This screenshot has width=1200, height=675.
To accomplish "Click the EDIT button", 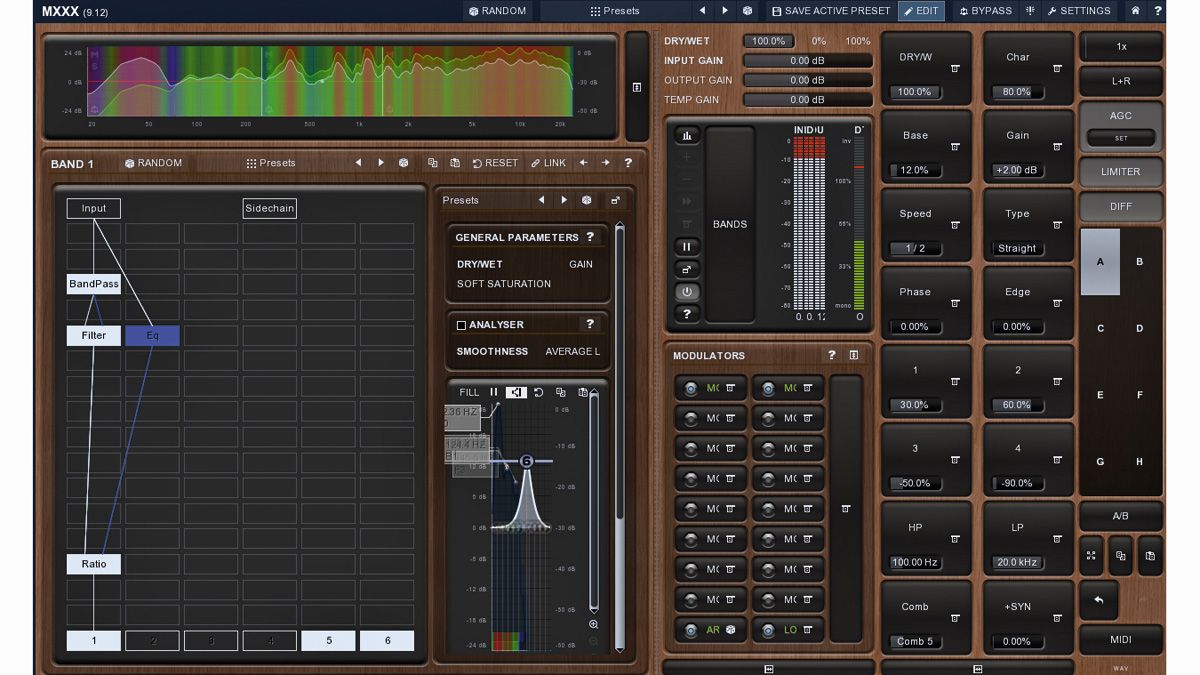I will click(x=921, y=11).
